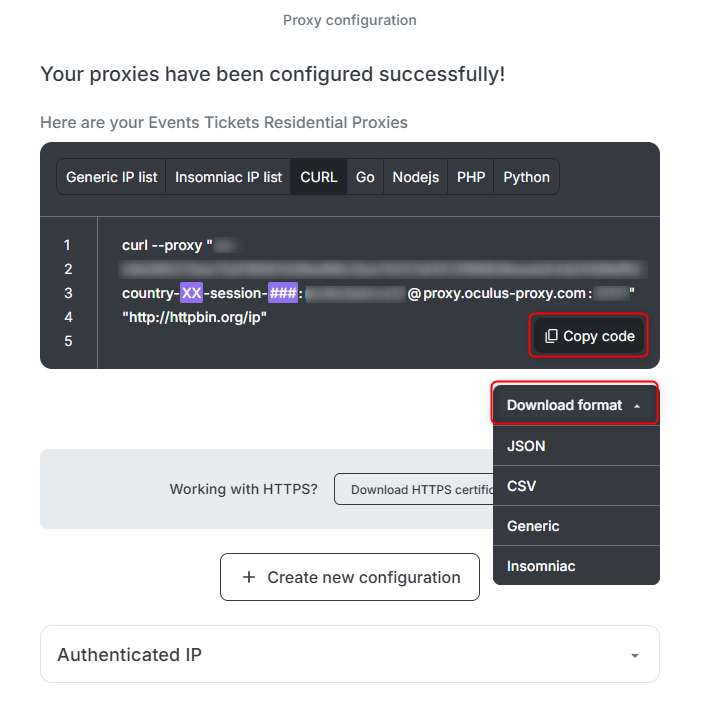The width and height of the screenshot is (702, 717).
Task: Switch to the Nodejs tab
Action: point(415,177)
